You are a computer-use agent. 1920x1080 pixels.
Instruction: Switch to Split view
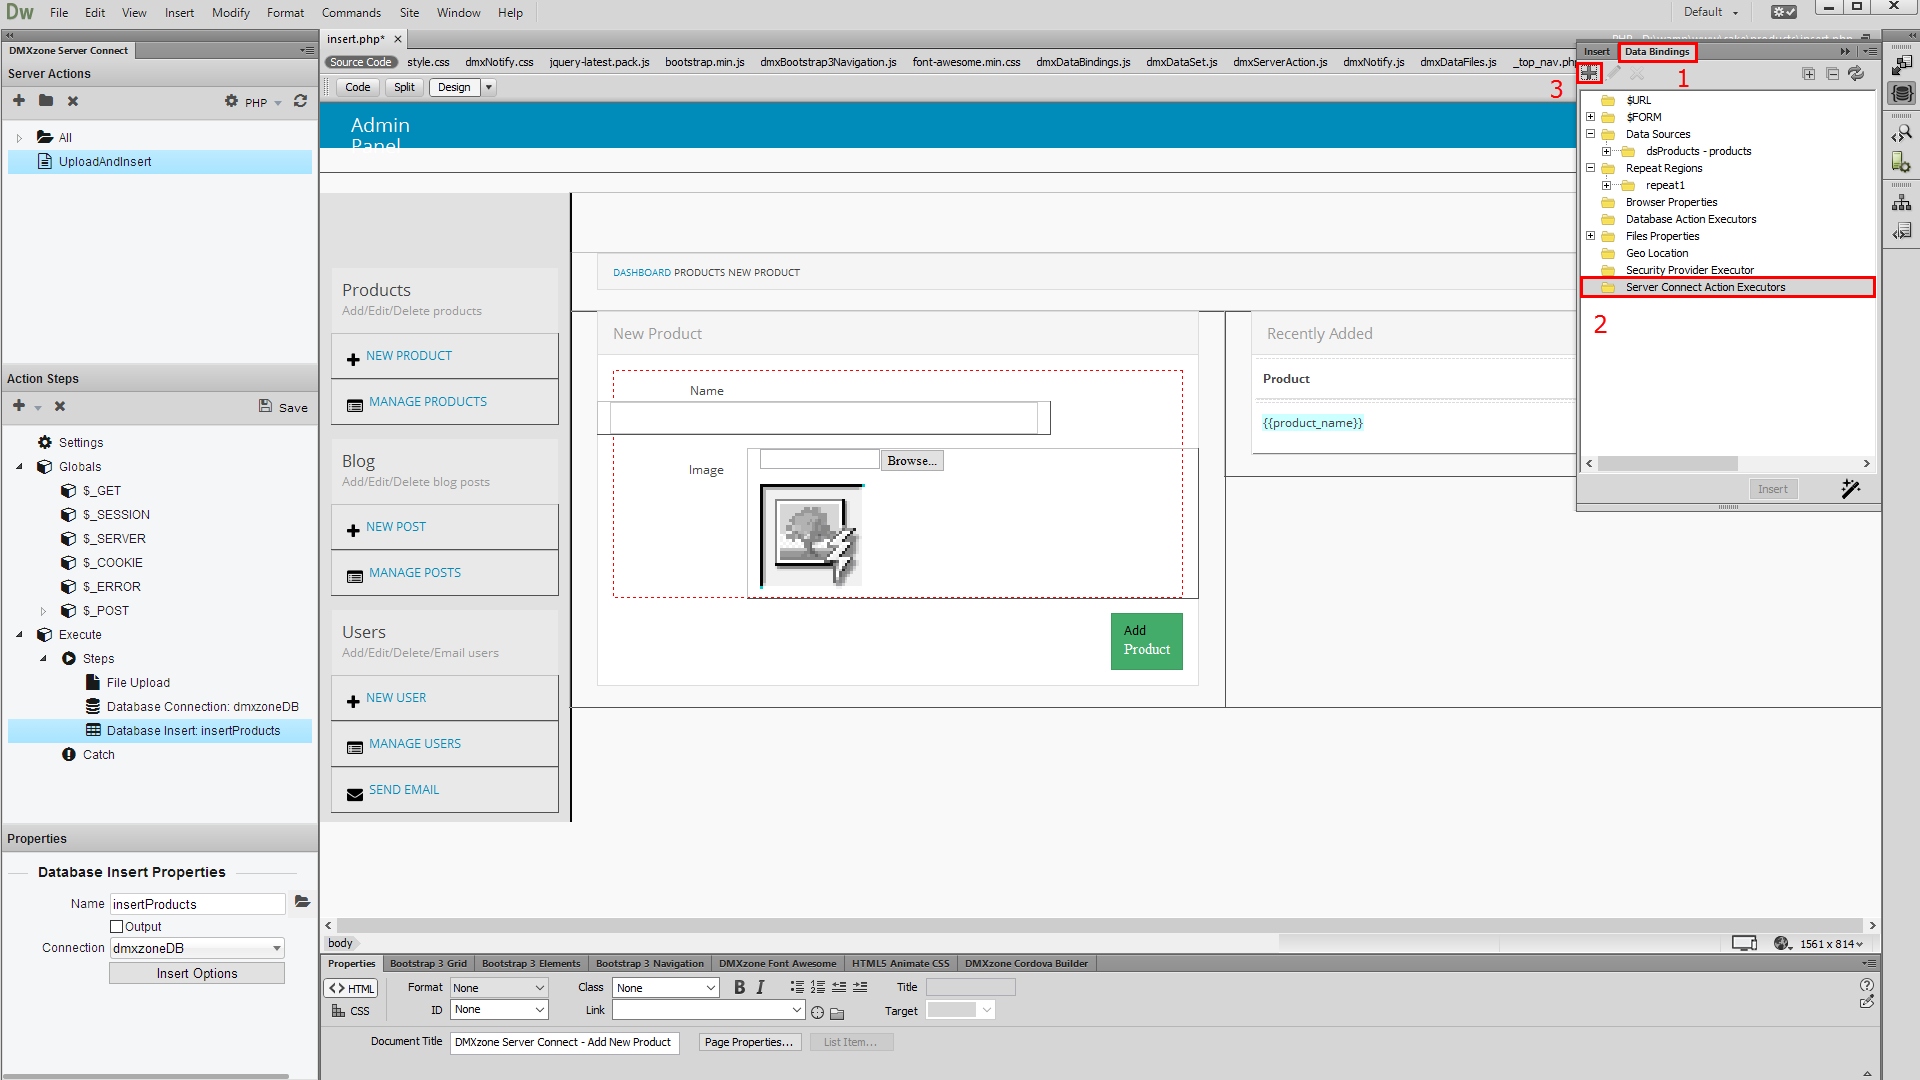(x=404, y=87)
